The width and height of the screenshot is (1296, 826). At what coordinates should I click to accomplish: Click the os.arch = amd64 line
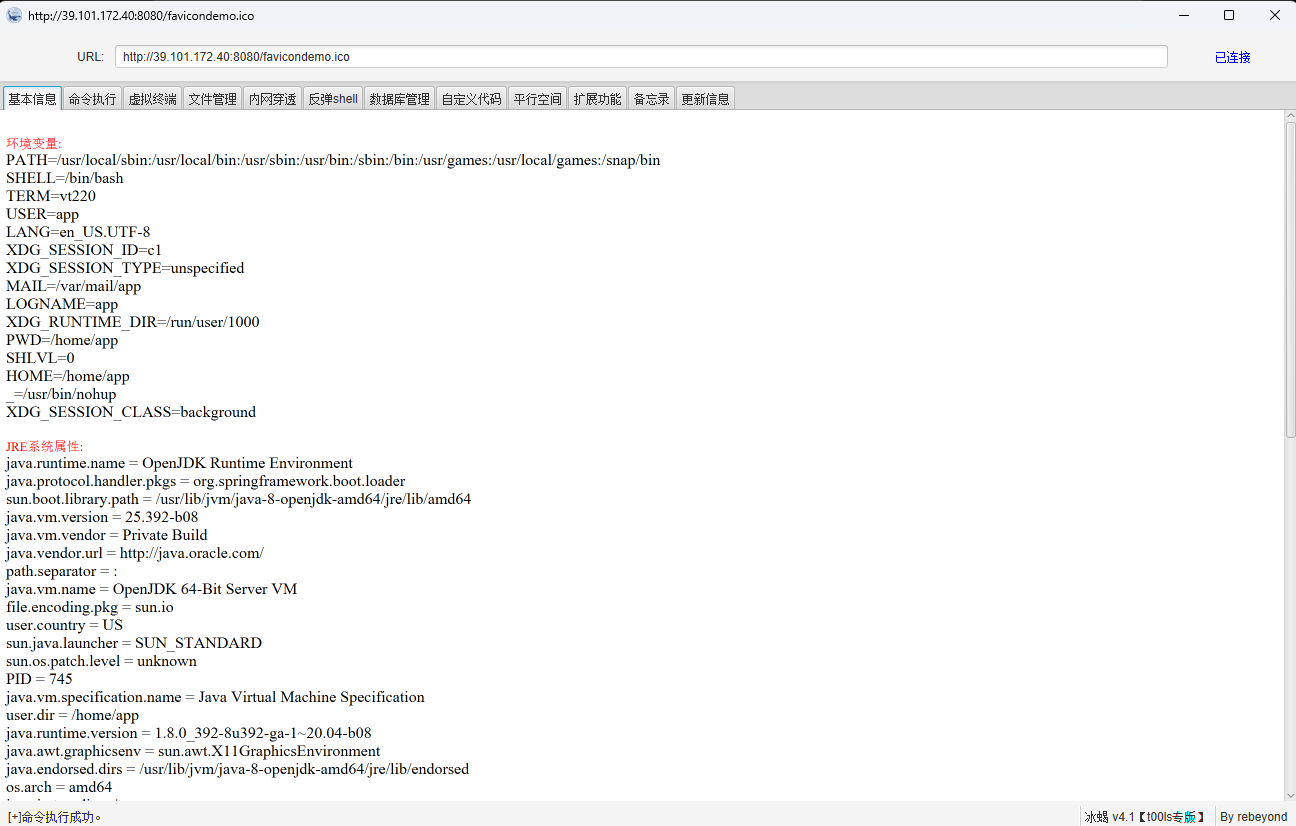59,787
